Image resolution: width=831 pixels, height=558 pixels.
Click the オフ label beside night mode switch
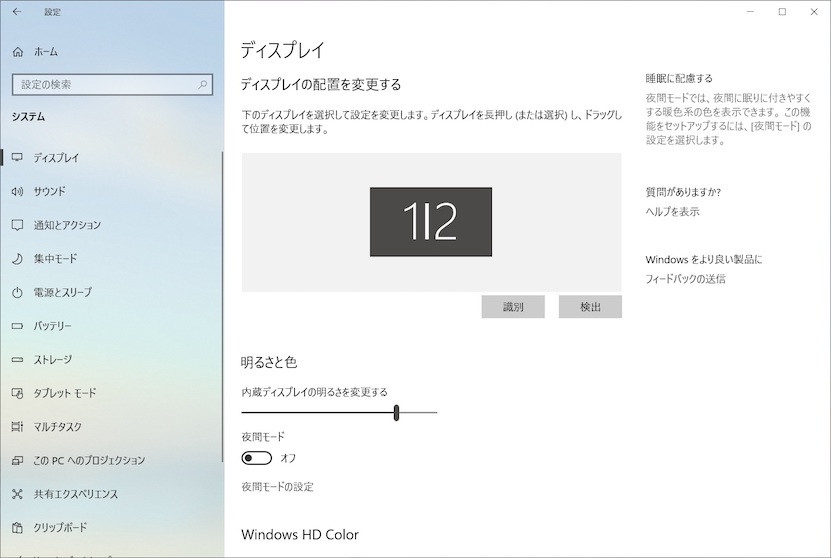click(288, 458)
